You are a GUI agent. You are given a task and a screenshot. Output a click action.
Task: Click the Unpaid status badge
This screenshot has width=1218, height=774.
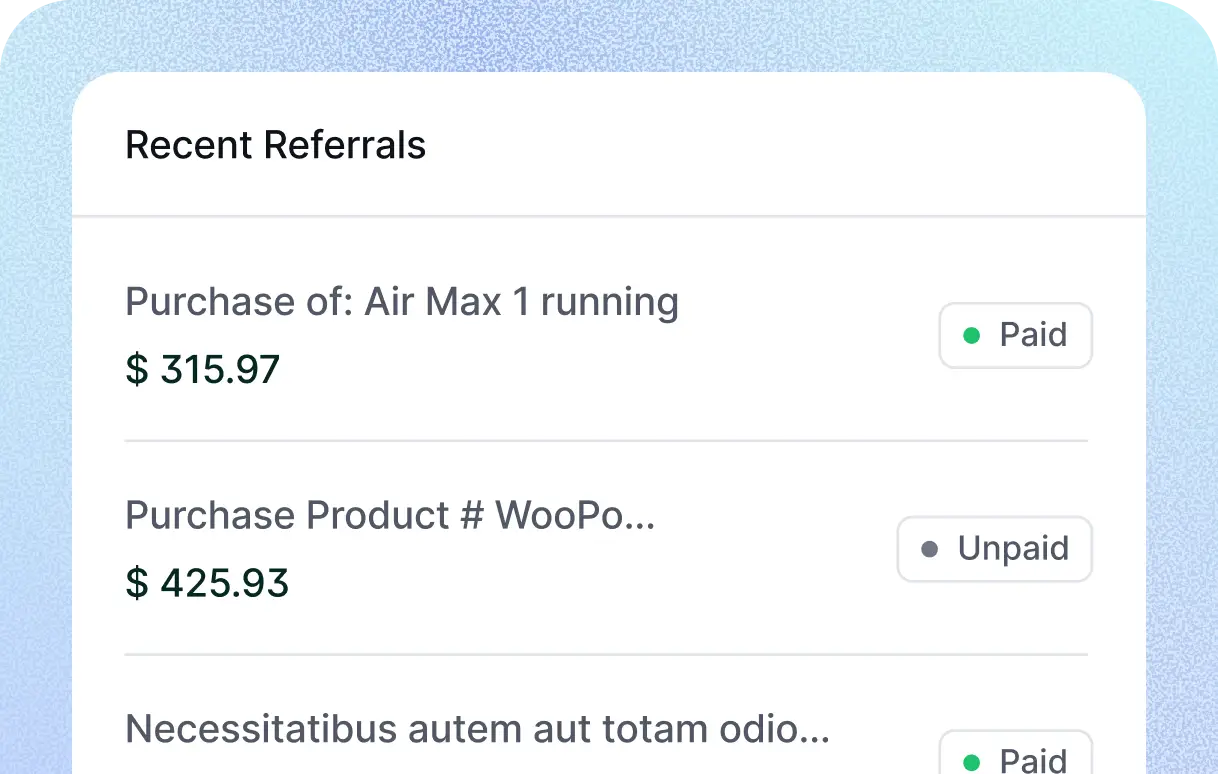click(x=994, y=549)
